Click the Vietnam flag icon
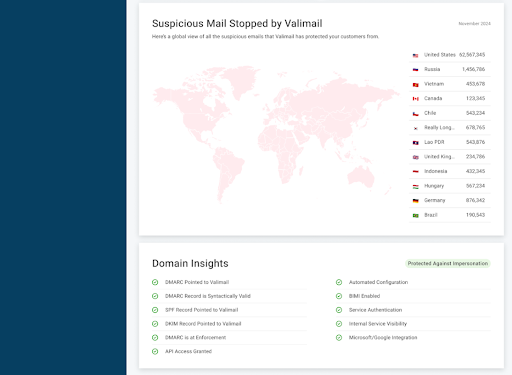Viewport: 512px width, 375px height. (x=415, y=85)
